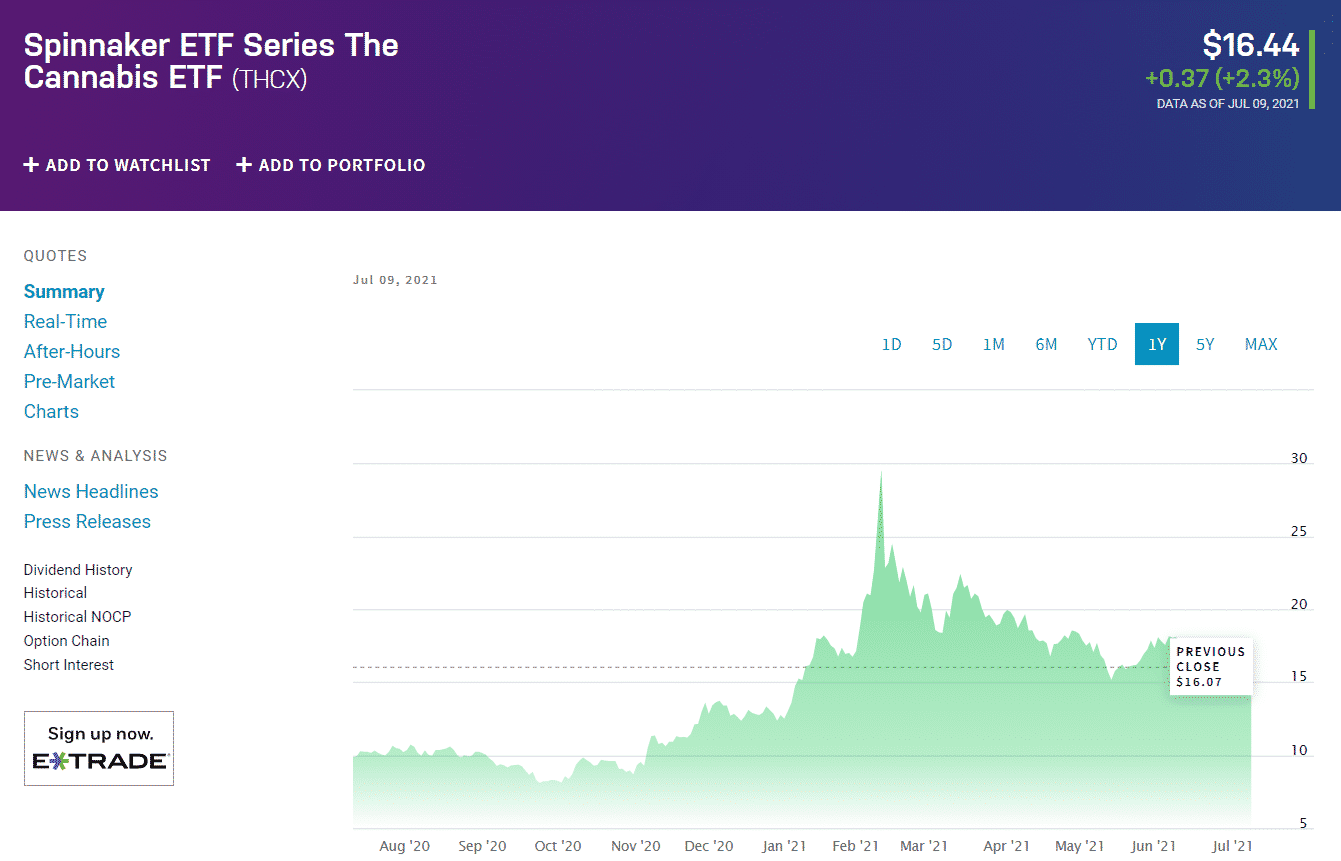Click the Feb '21 axis label
Screen dimensions: 1341x861
coord(856,846)
